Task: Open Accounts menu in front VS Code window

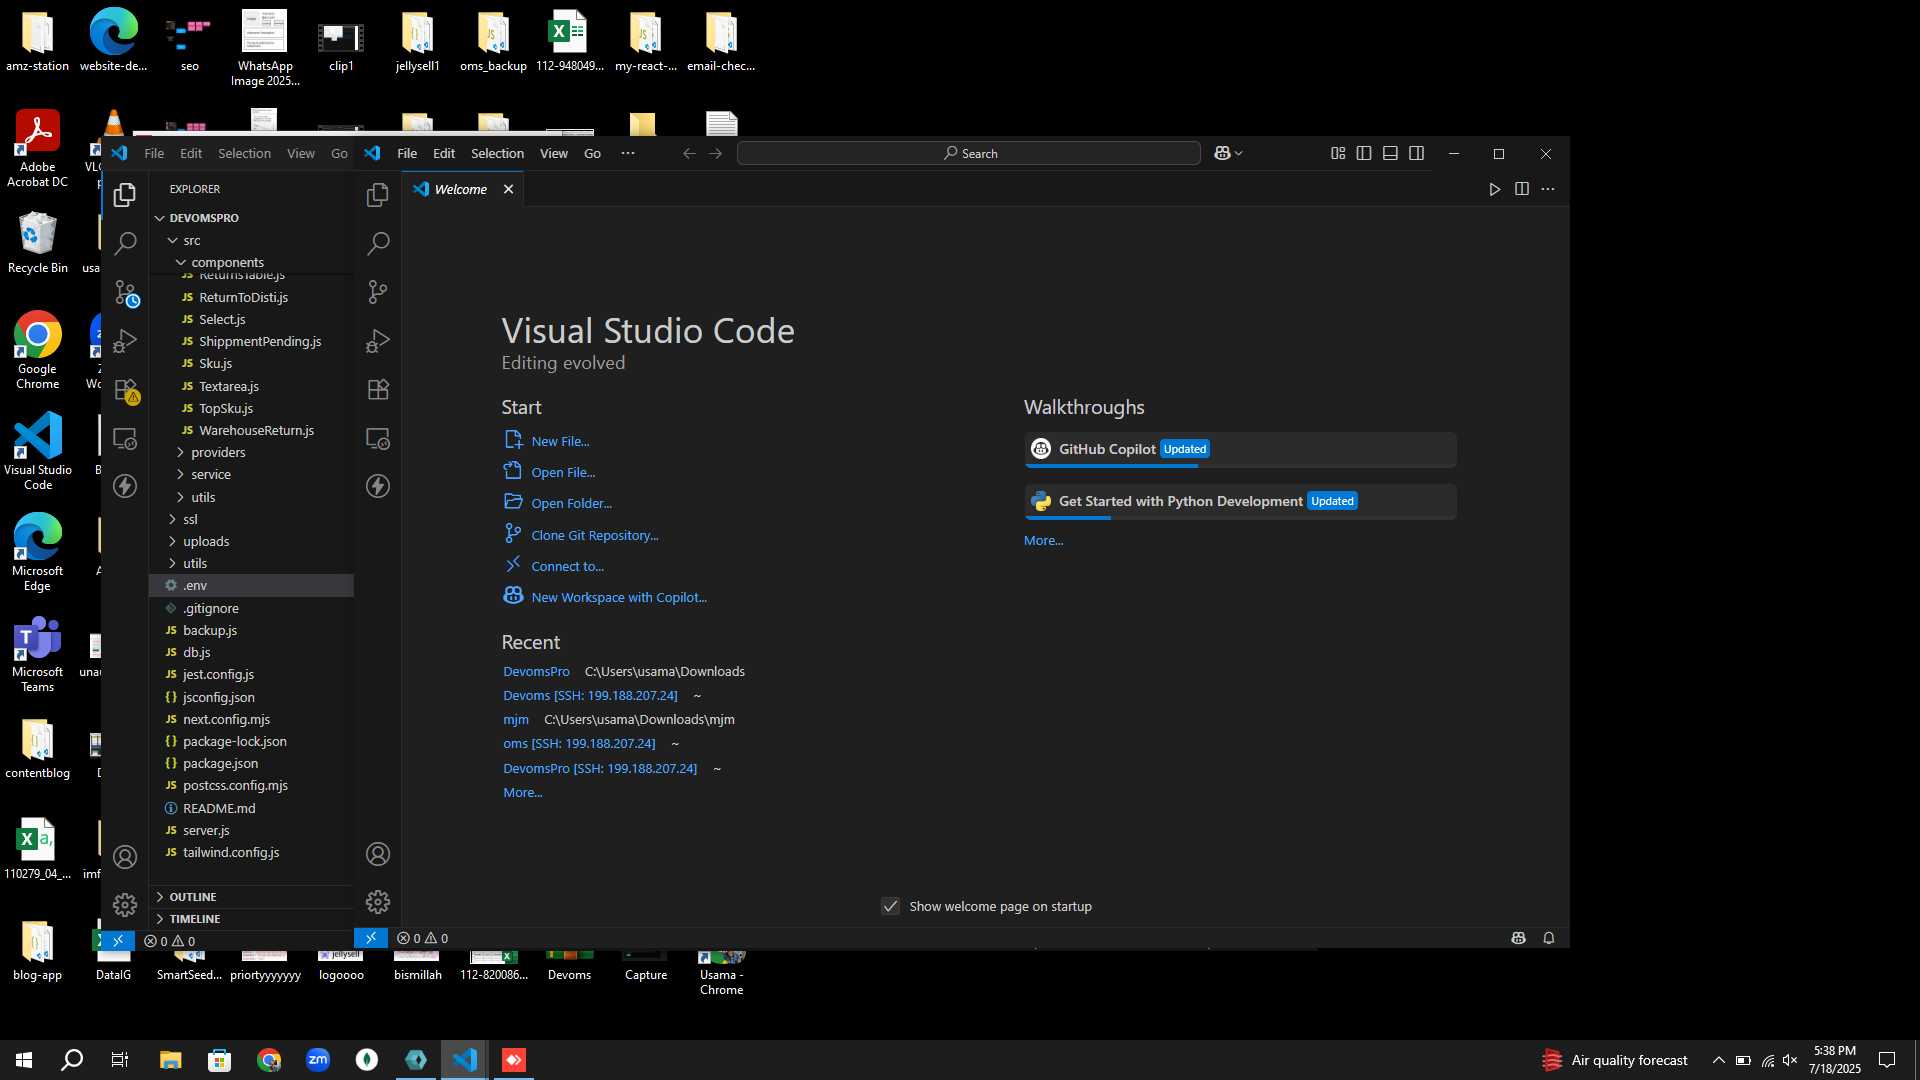Action: tap(377, 854)
